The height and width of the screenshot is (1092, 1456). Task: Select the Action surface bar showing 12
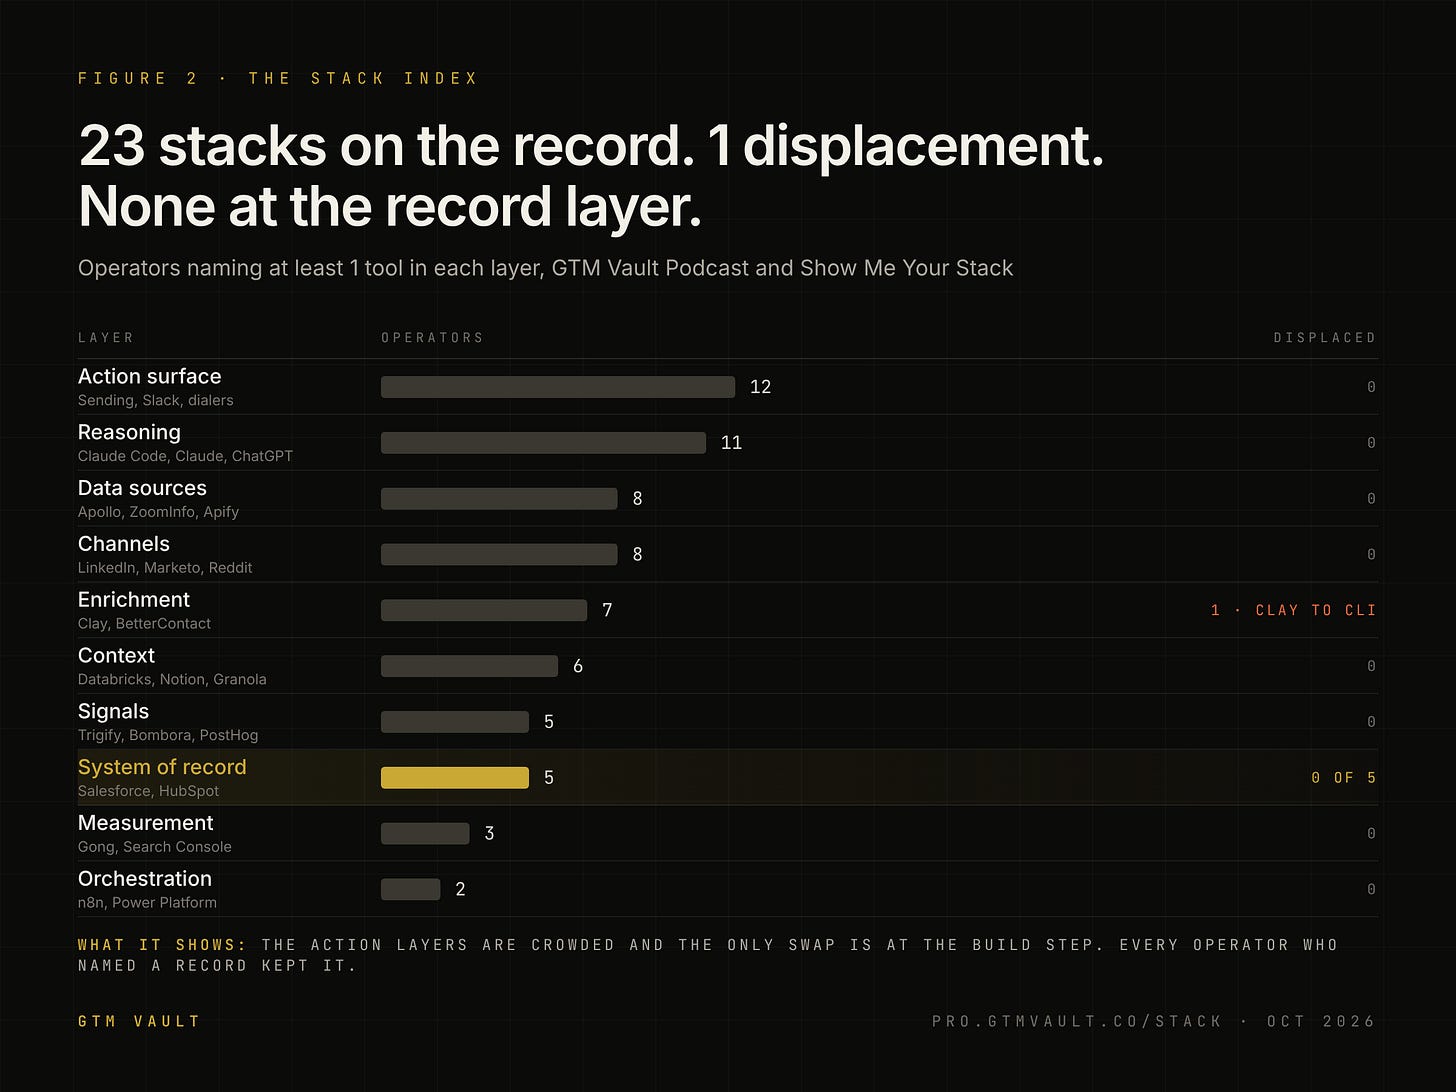point(558,387)
